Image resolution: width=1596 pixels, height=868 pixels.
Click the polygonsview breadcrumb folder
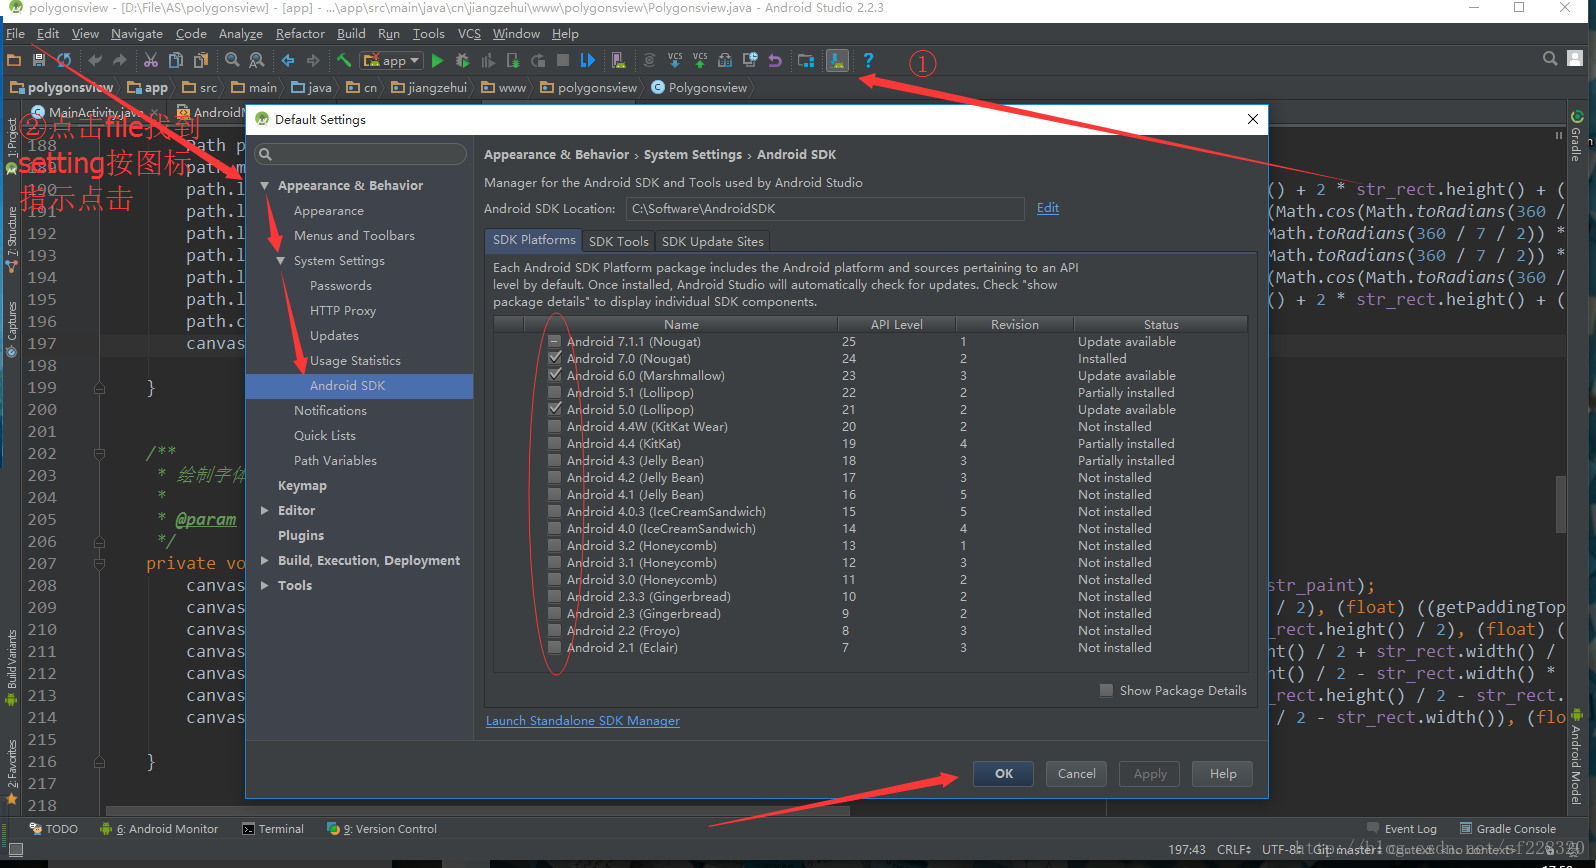coord(589,88)
